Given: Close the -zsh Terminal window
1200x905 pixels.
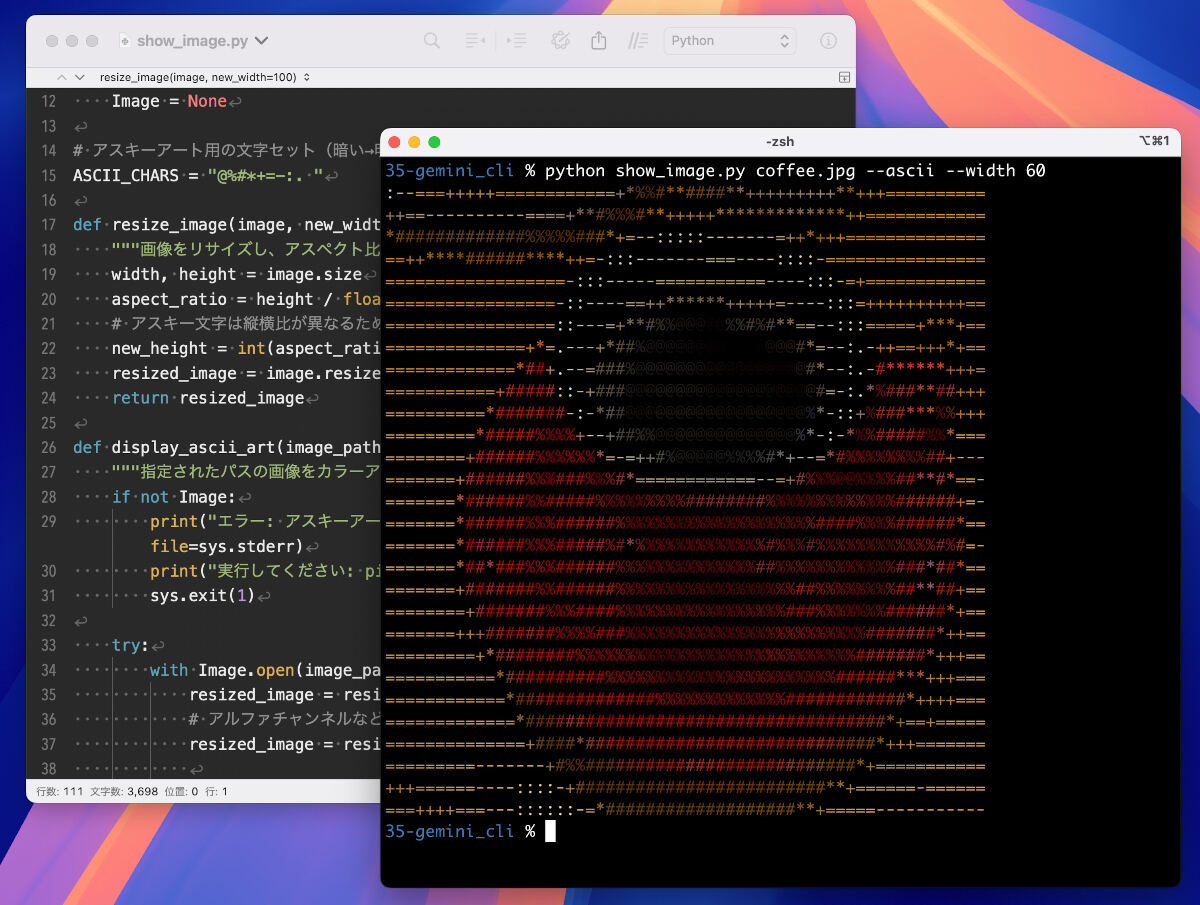Looking at the screenshot, I should click(x=394, y=142).
